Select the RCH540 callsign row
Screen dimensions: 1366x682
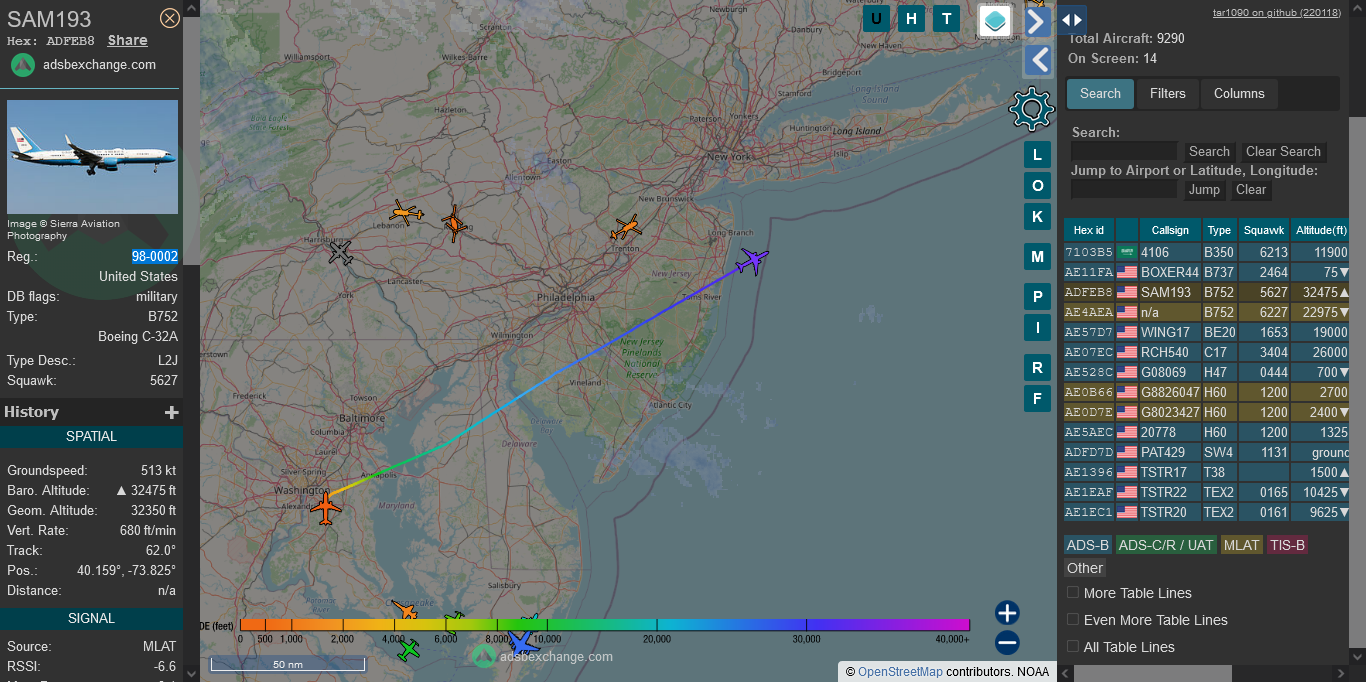(1206, 352)
